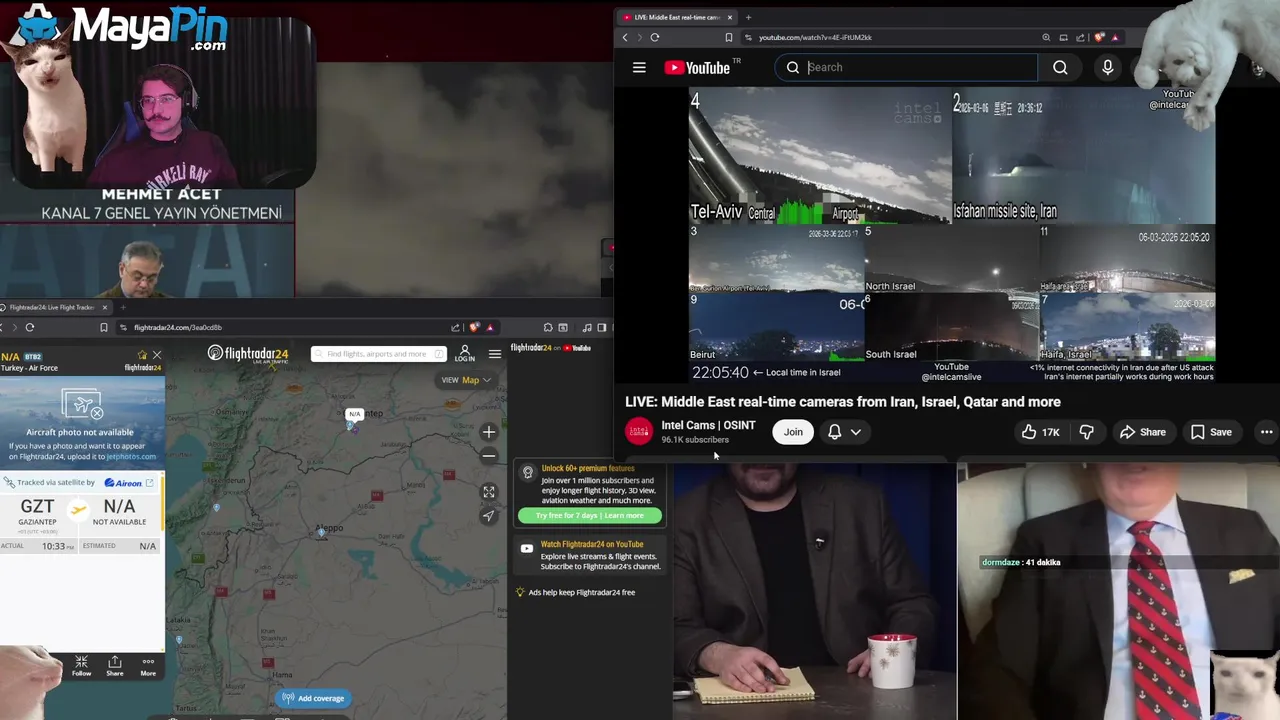Reload the Flightradar24 page
The image size is (1280, 720).
pyautogui.click(x=29, y=327)
